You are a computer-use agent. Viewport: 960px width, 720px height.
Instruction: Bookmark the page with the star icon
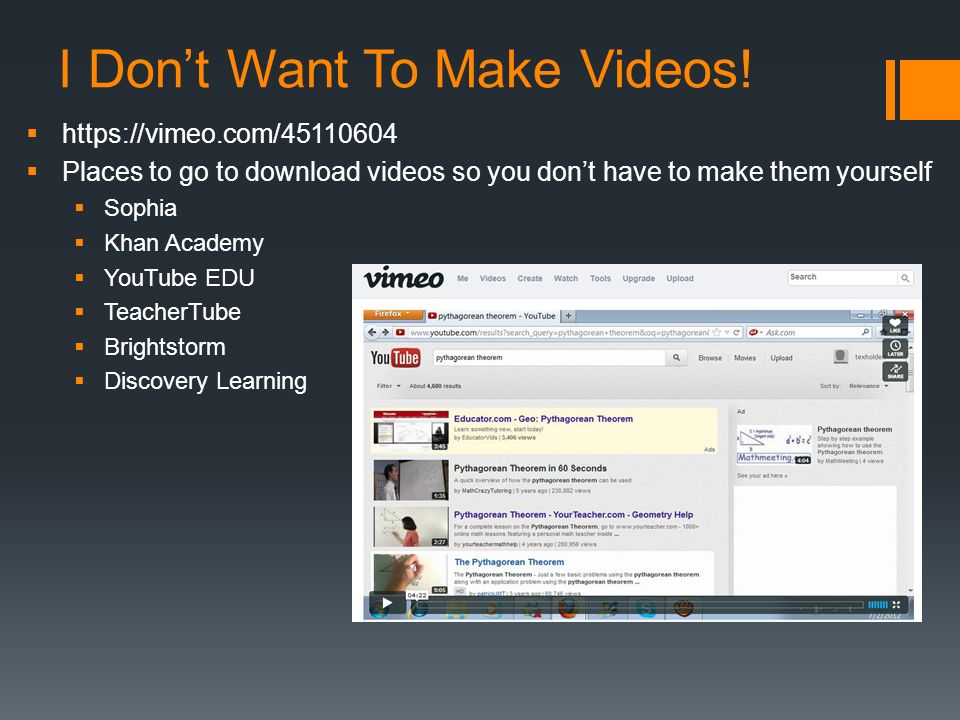pyautogui.click(x=716, y=332)
